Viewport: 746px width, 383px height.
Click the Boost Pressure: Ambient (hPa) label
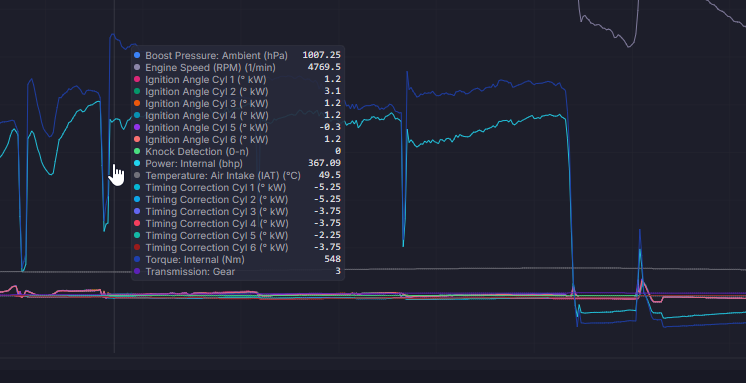(x=216, y=56)
